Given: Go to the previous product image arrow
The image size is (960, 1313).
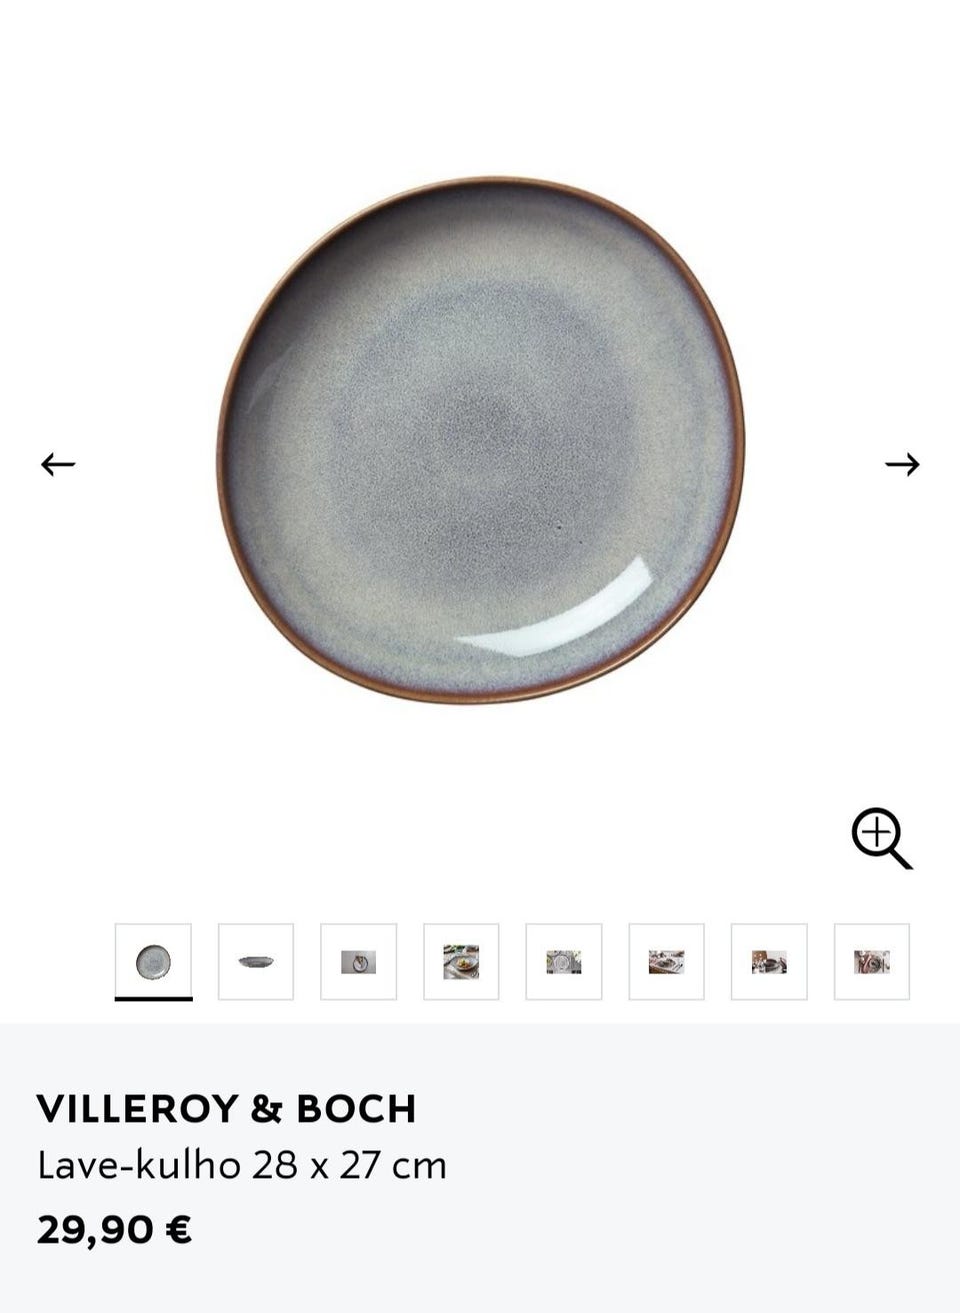Looking at the screenshot, I should click(x=58, y=464).
